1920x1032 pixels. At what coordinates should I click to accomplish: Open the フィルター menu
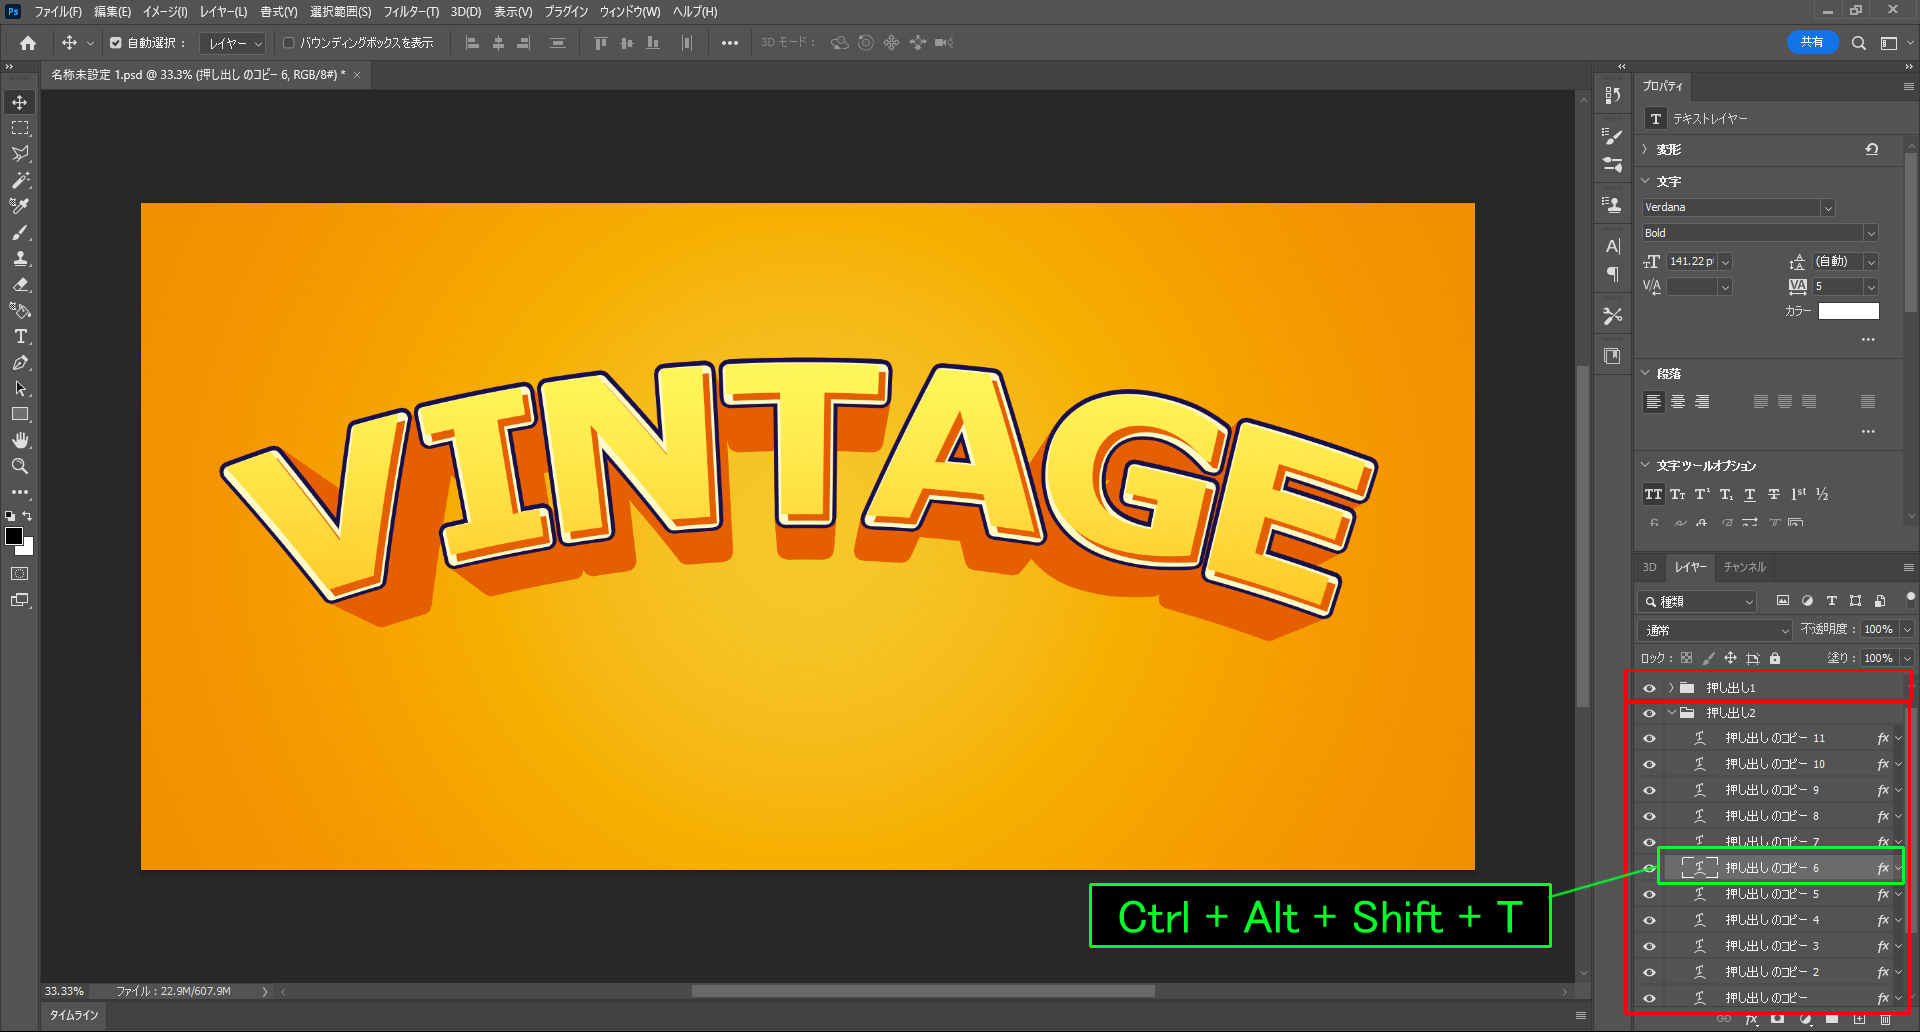(411, 12)
